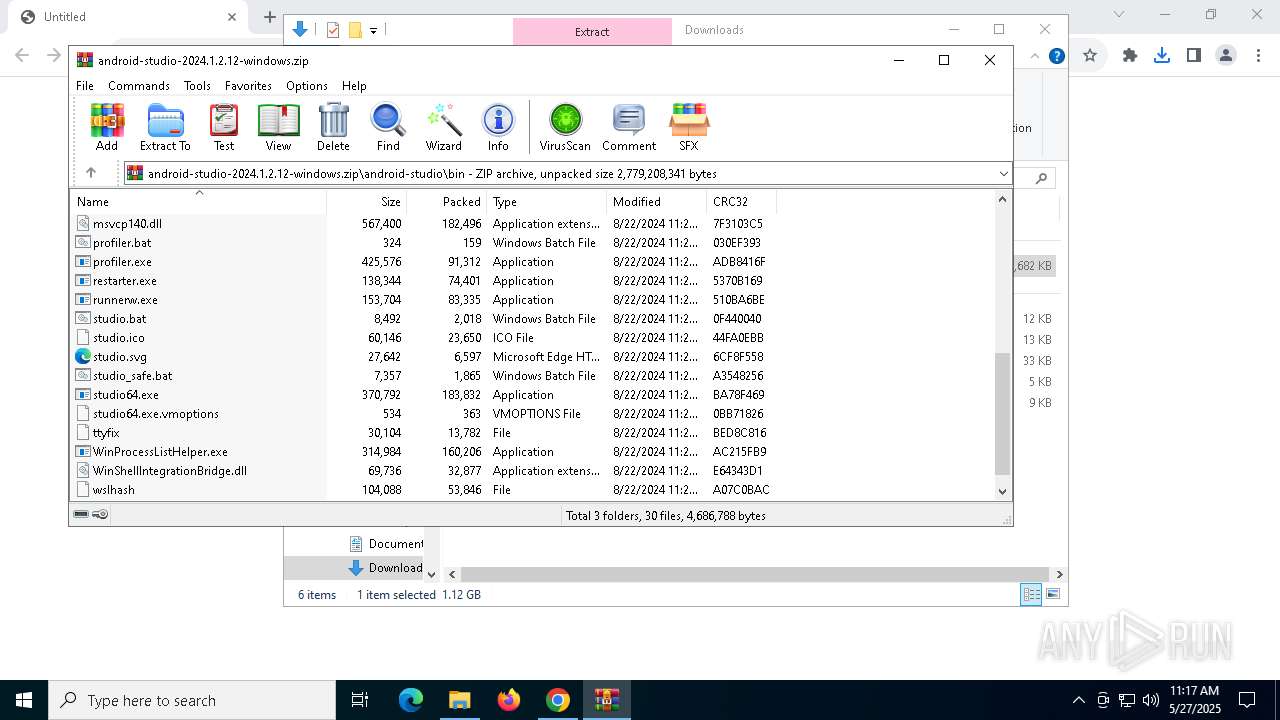This screenshot has height=720, width=1280.
Task: Open the File menu
Action: pyautogui.click(x=85, y=86)
